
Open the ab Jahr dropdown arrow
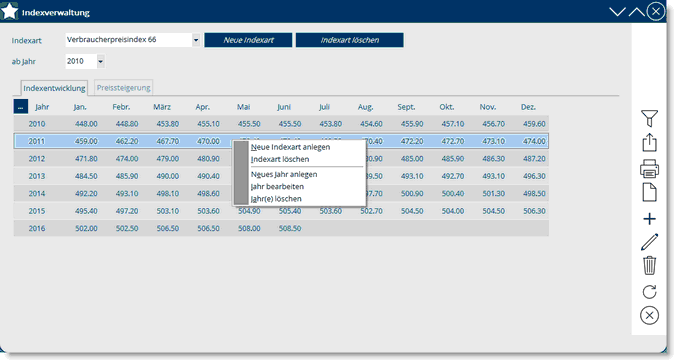tap(100, 61)
